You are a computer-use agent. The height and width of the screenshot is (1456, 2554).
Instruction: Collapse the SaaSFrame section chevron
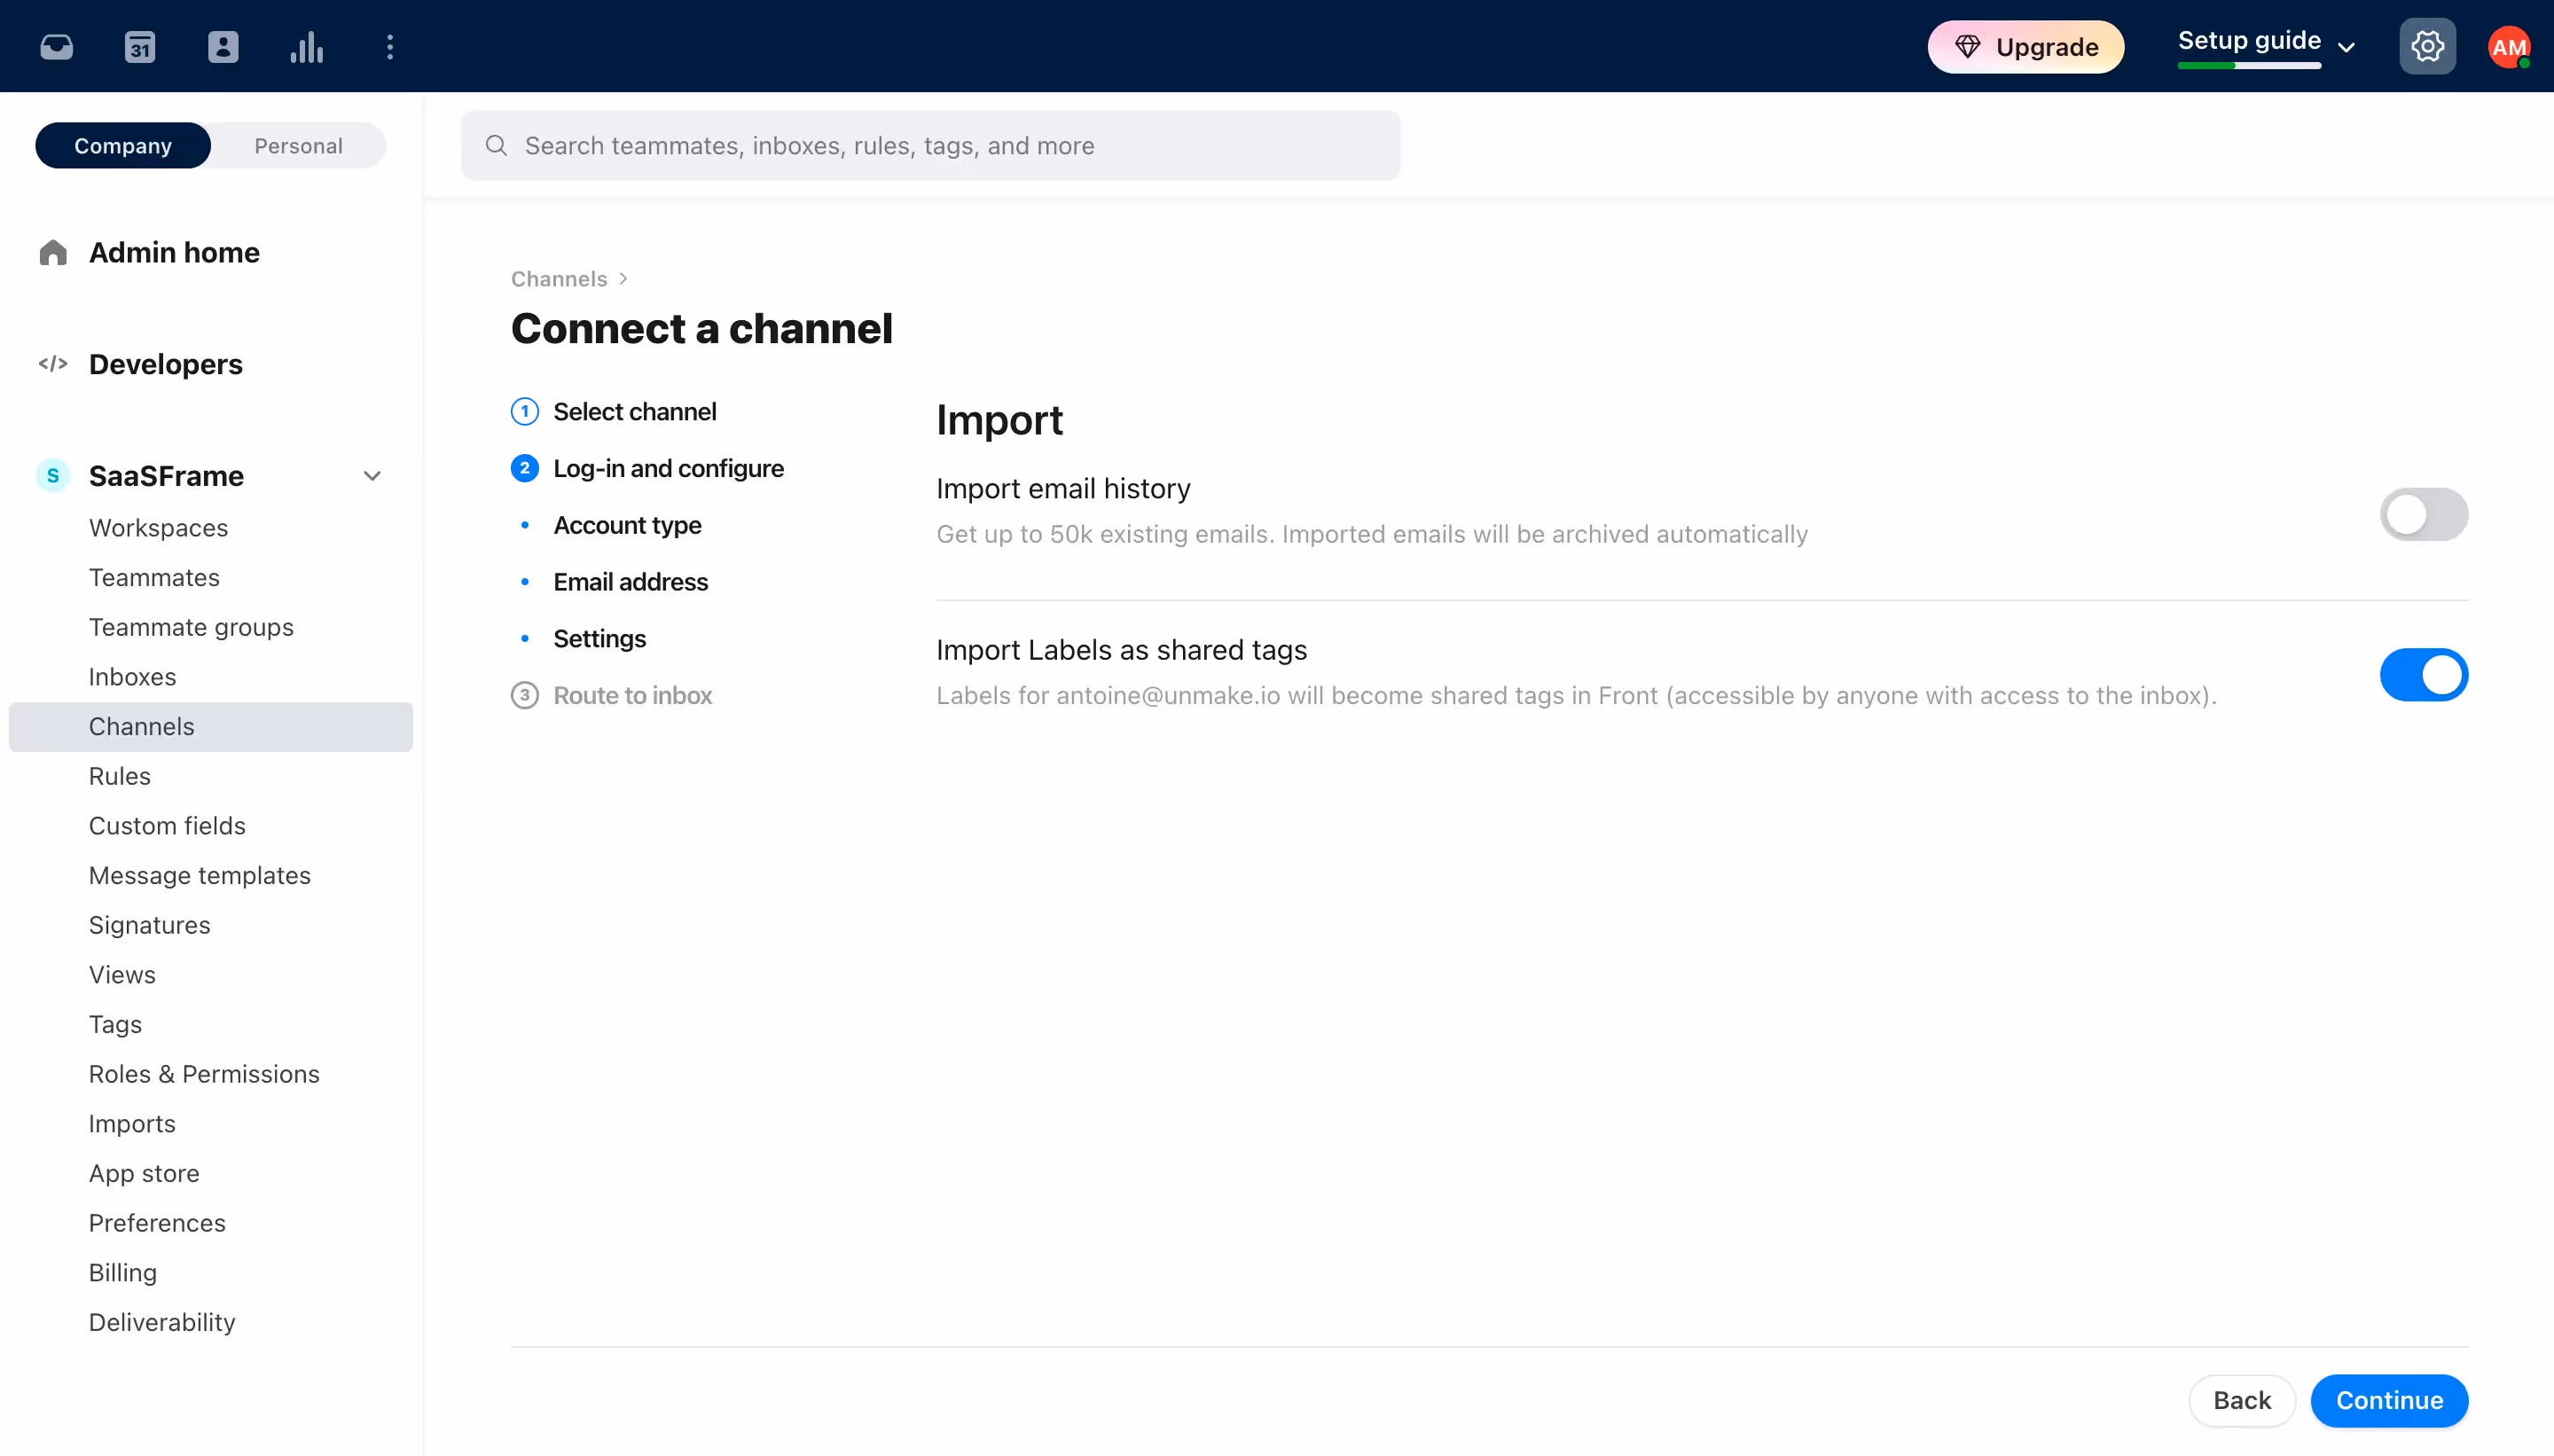pyautogui.click(x=371, y=475)
